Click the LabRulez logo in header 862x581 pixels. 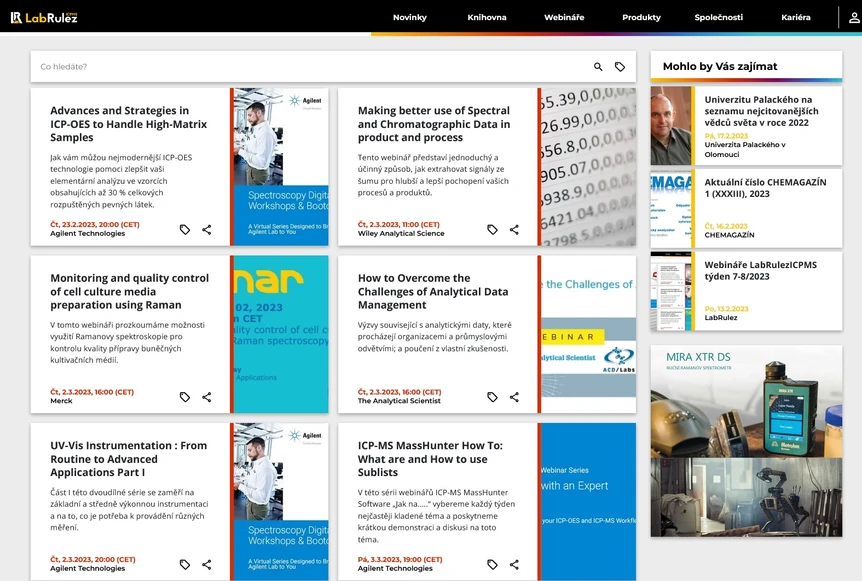tap(44, 17)
